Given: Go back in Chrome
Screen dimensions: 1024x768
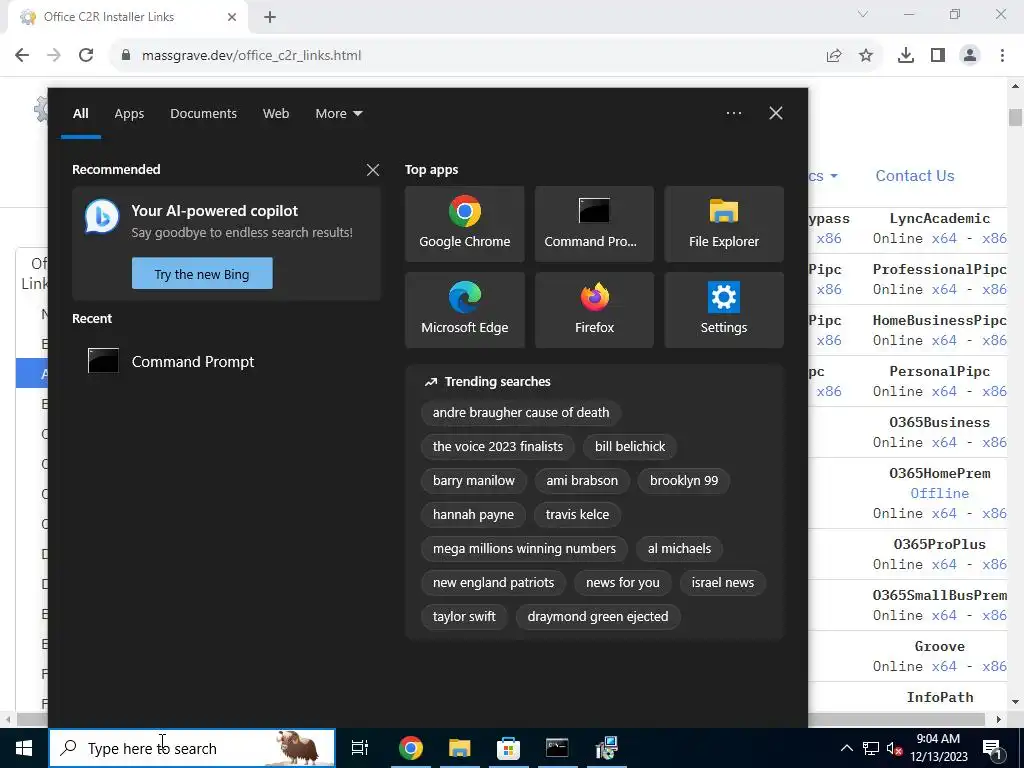Looking at the screenshot, I should pyautogui.click(x=22, y=56).
